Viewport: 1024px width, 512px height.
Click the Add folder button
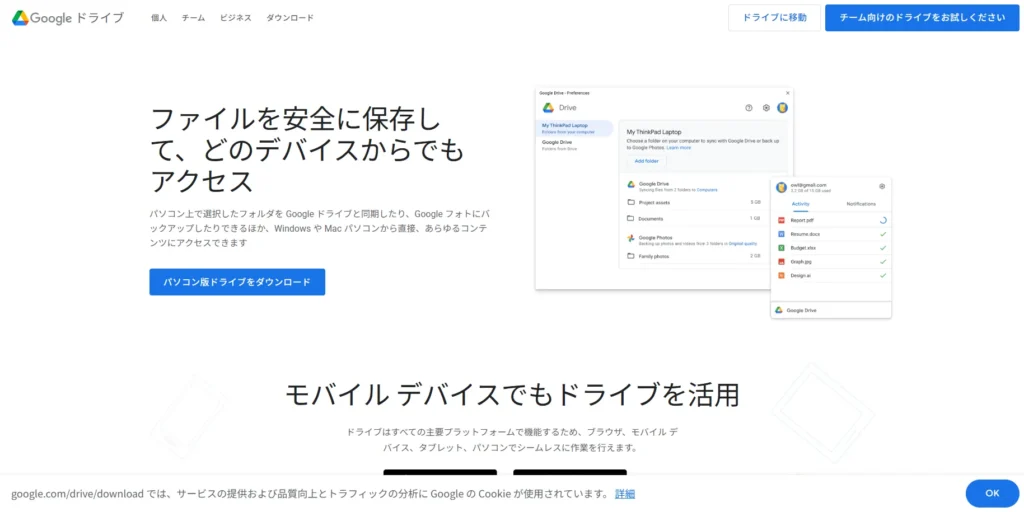coord(647,161)
